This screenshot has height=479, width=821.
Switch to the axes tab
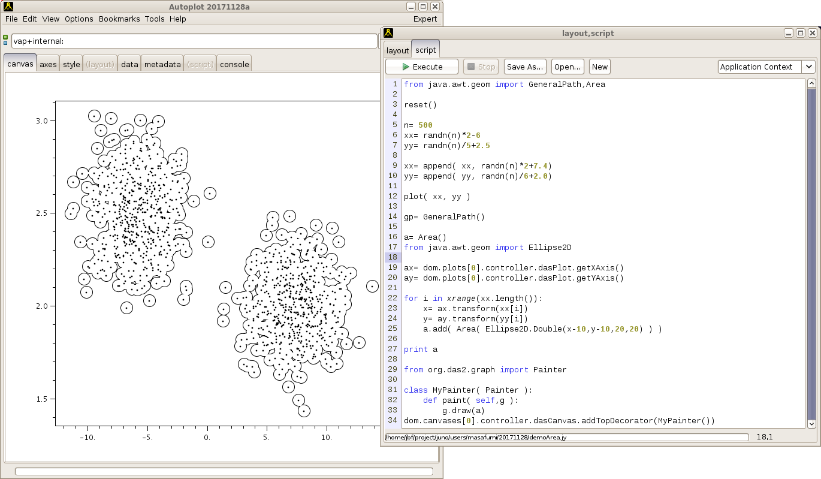pyautogui.click(x=48, y=64)
